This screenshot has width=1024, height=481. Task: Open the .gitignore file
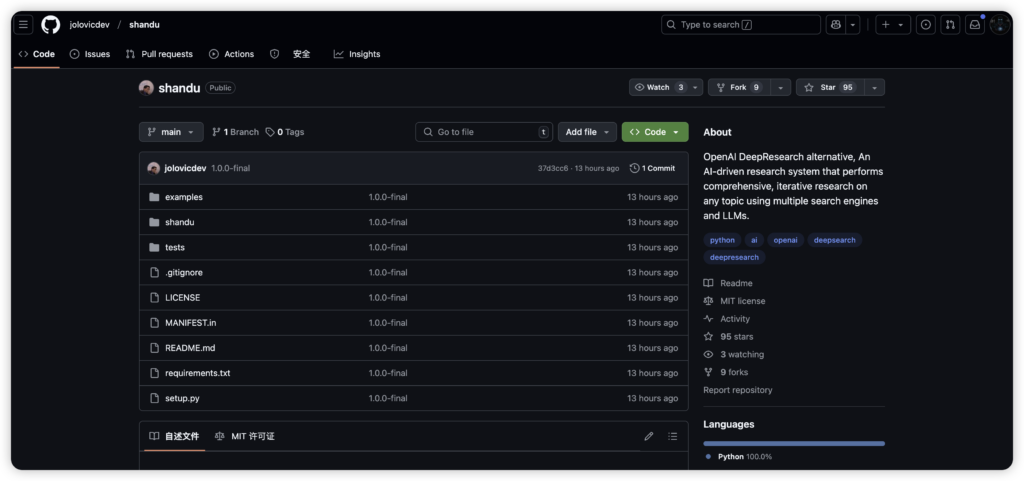(184, 272)
